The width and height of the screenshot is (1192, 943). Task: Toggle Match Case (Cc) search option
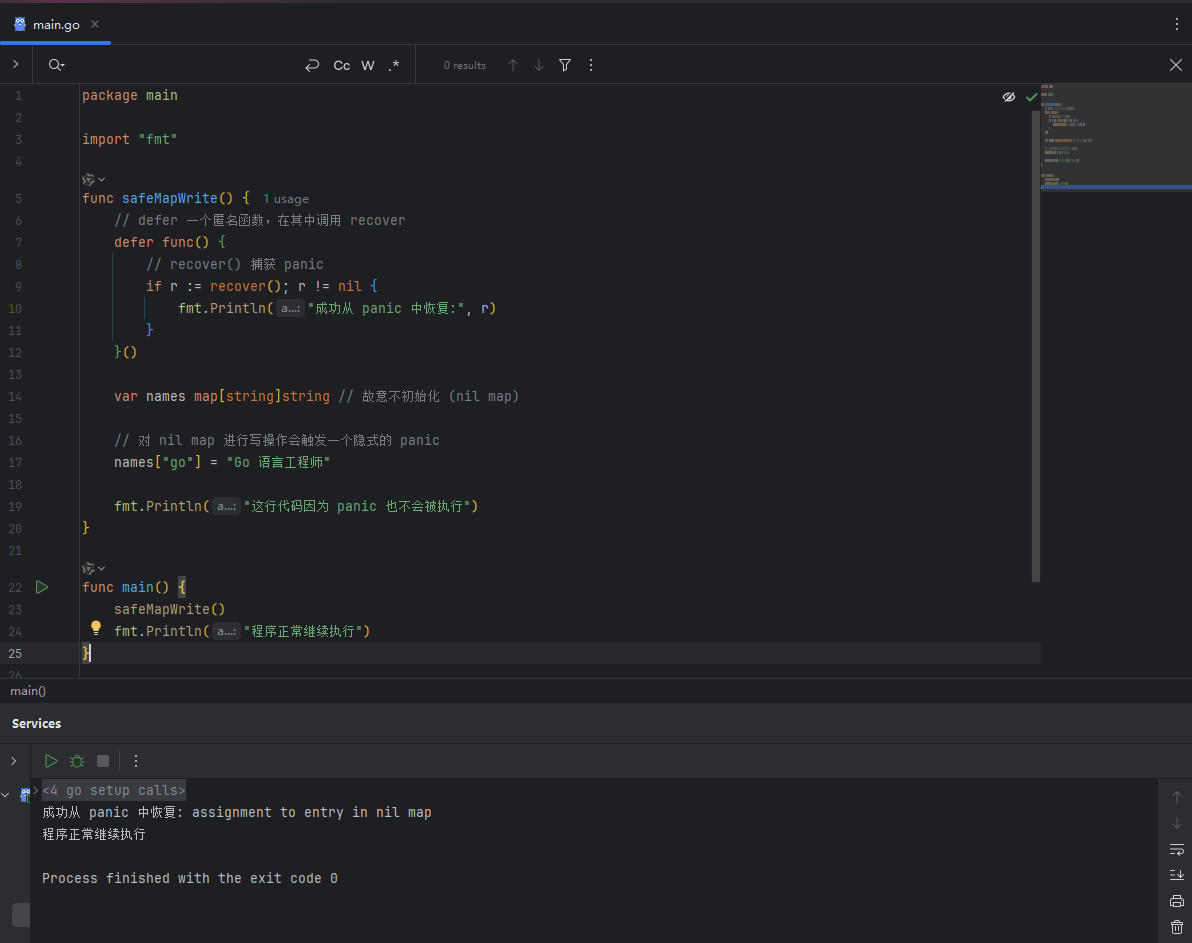point(342,65)
